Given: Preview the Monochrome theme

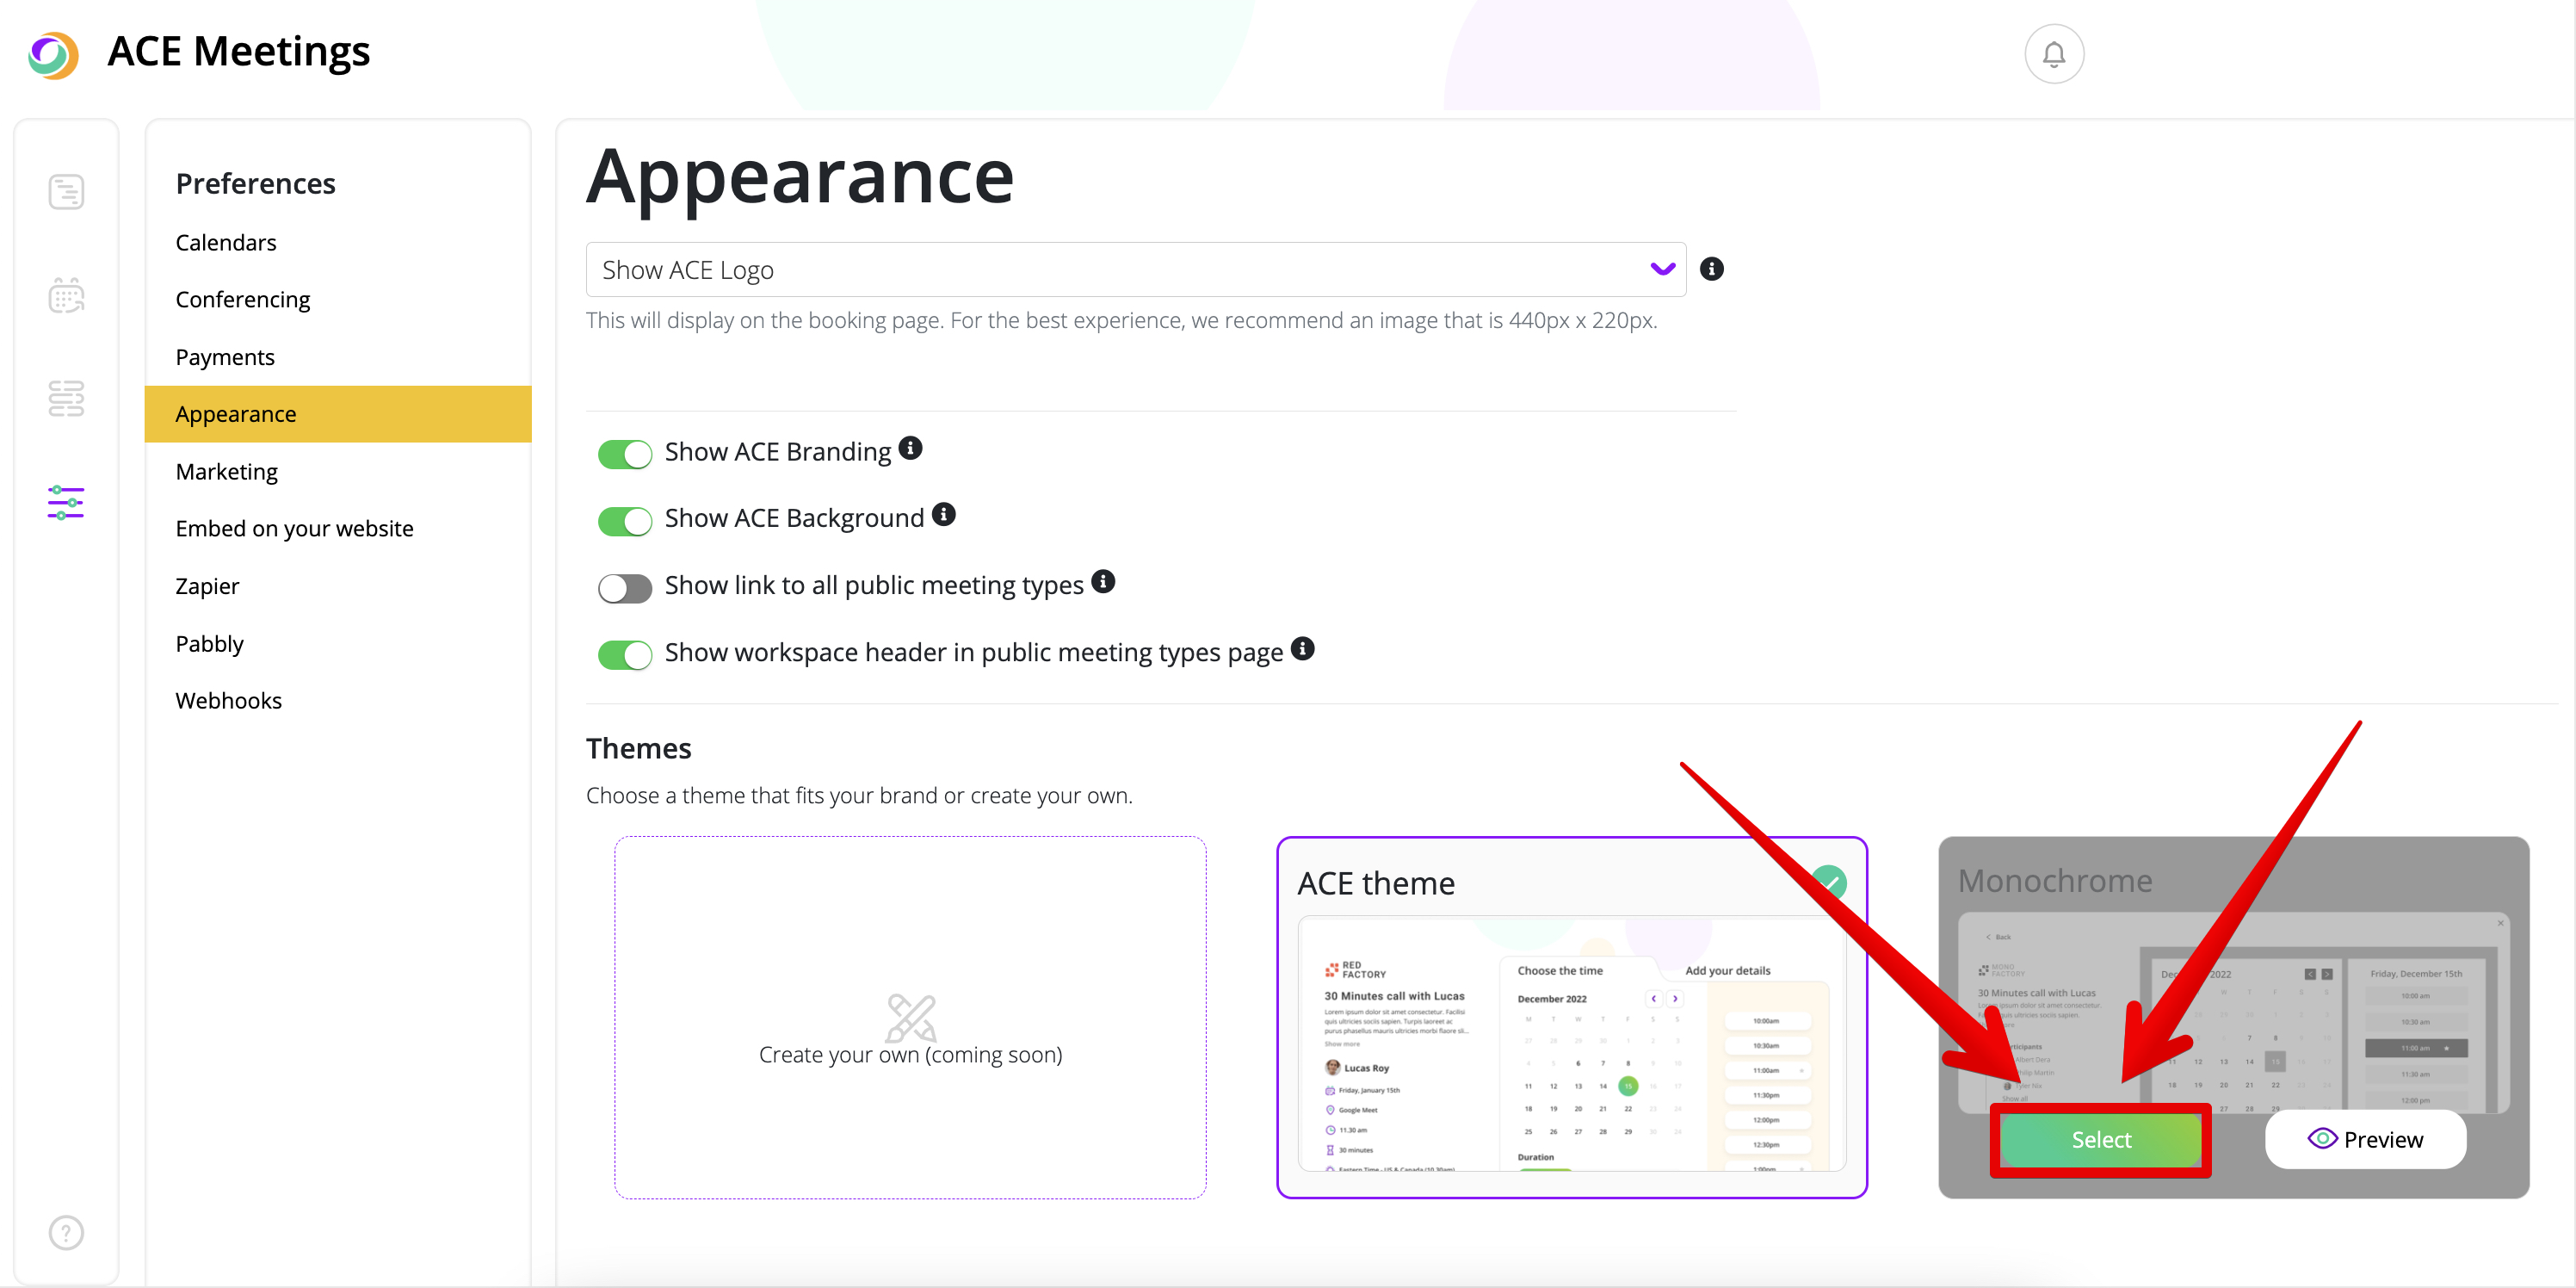Looking at the screenshot, I should [2365, 1140].
